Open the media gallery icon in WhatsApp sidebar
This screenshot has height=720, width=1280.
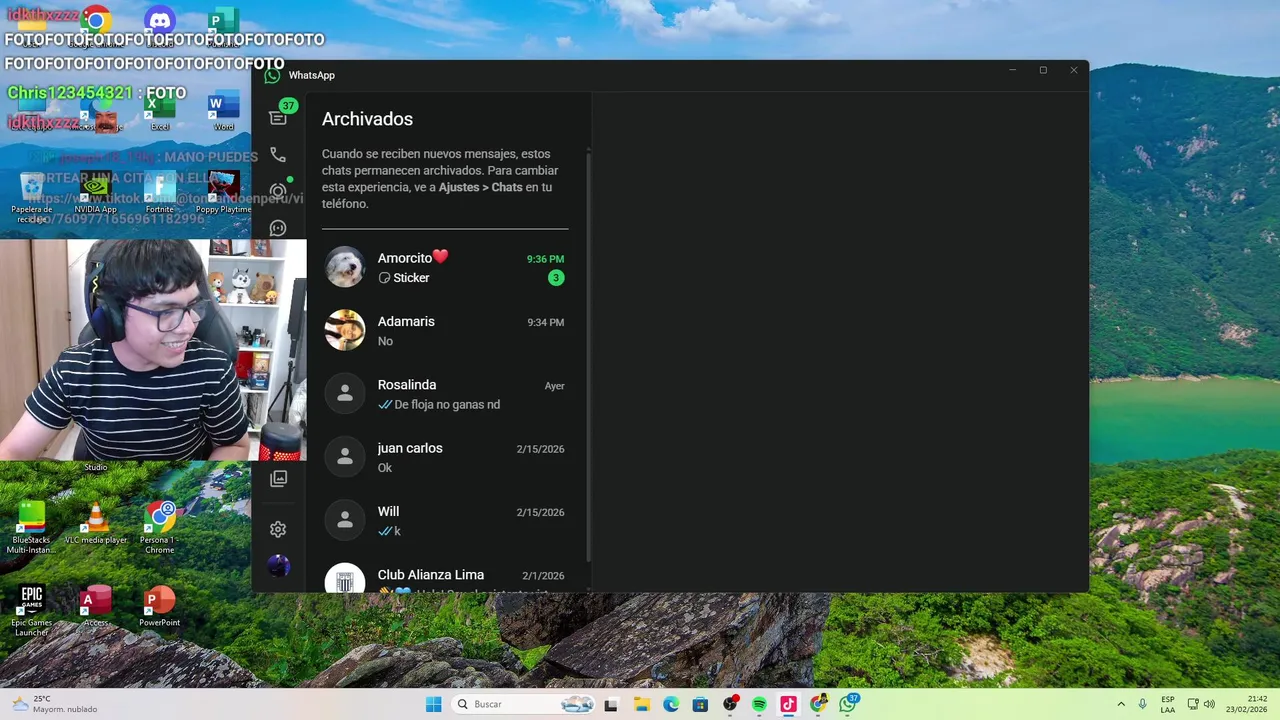(x=278, y=479)
